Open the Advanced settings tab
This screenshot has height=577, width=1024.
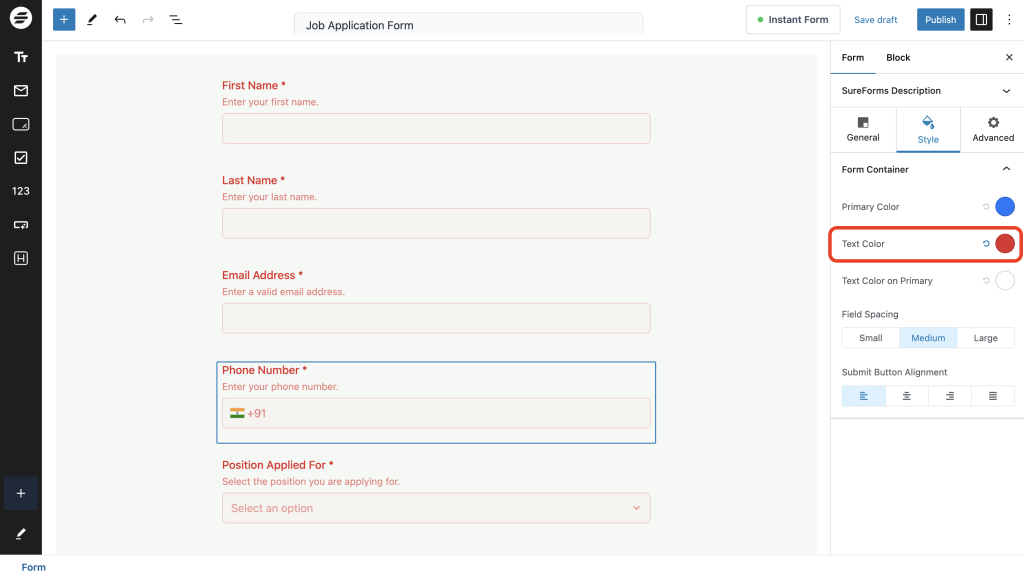992,129
